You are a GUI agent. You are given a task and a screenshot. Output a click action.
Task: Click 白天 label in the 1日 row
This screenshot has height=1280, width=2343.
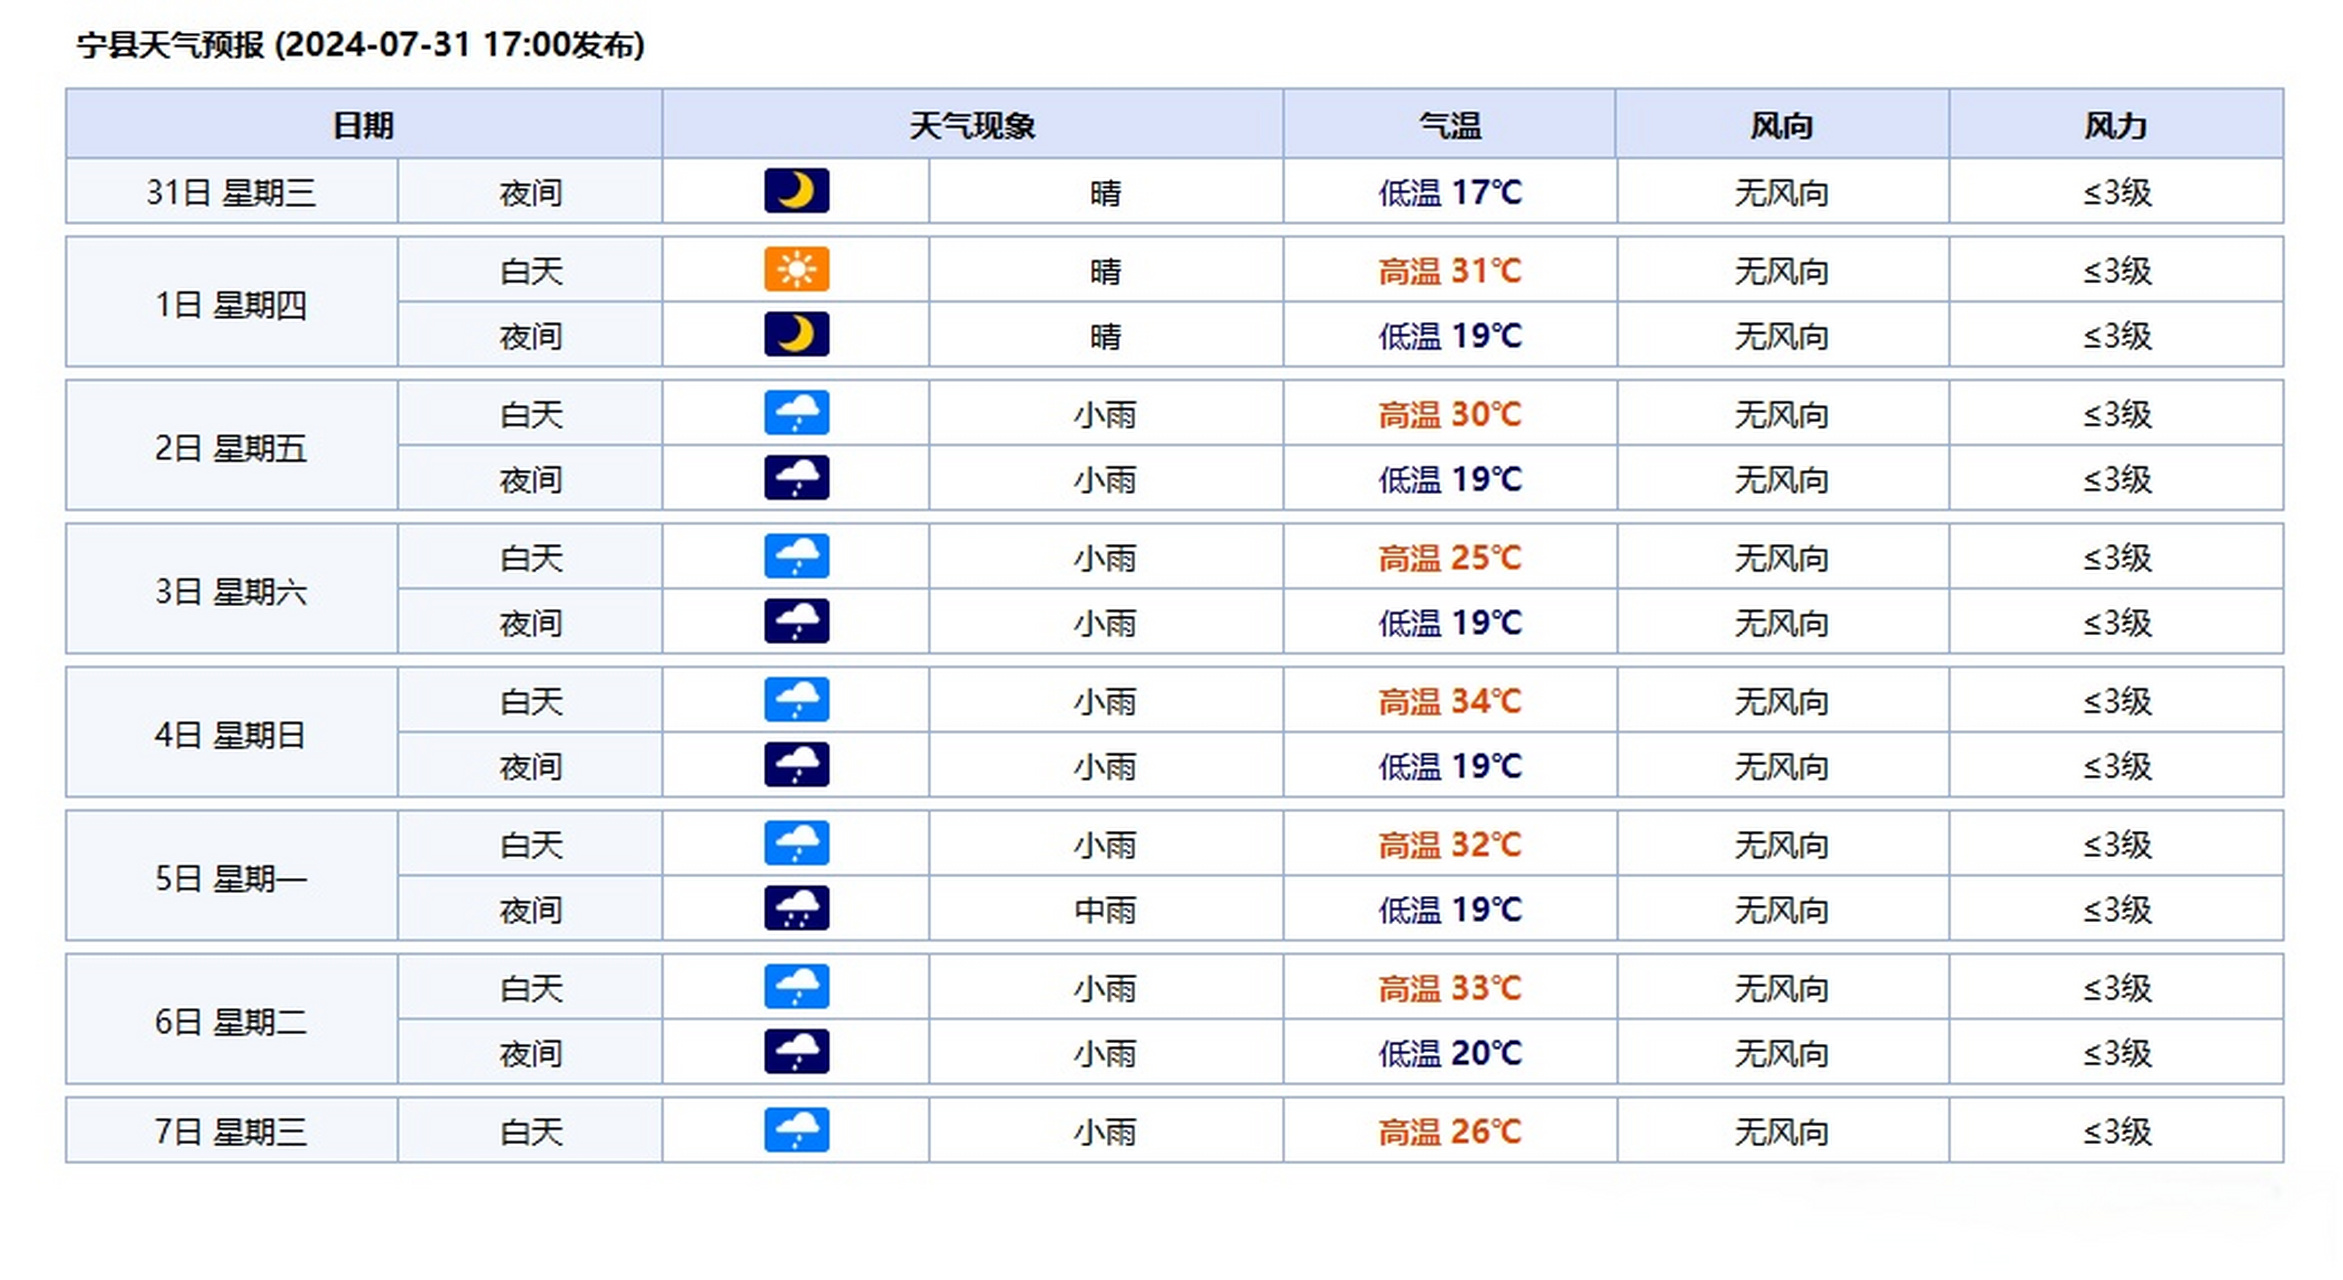tap(531, 270)
